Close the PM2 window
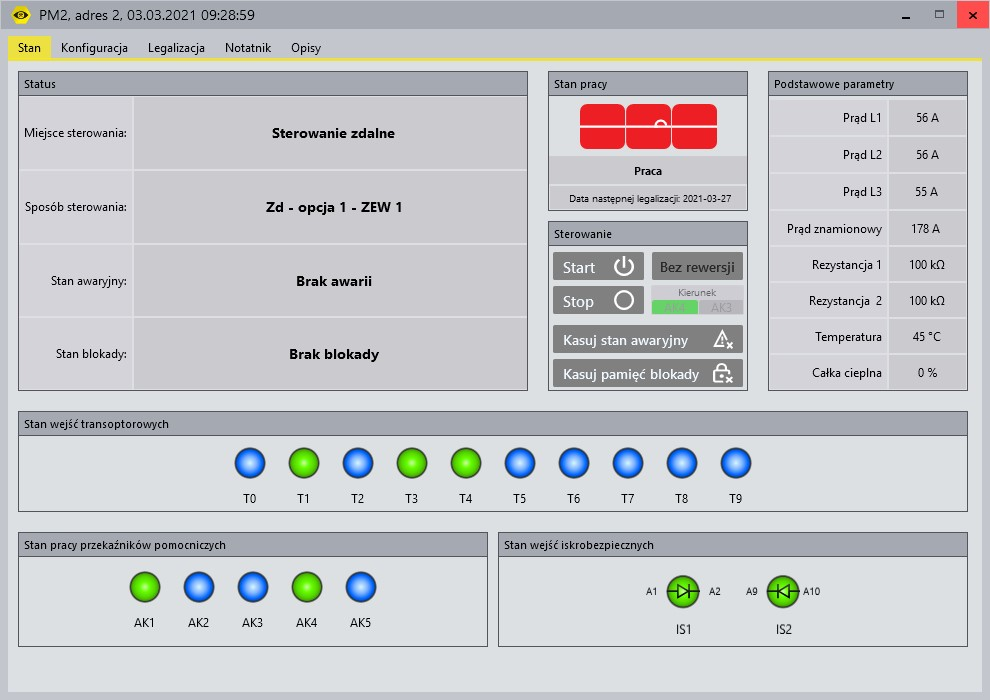Image resolution: width=990 pixels, height=700 pixels. pos(973,15)
